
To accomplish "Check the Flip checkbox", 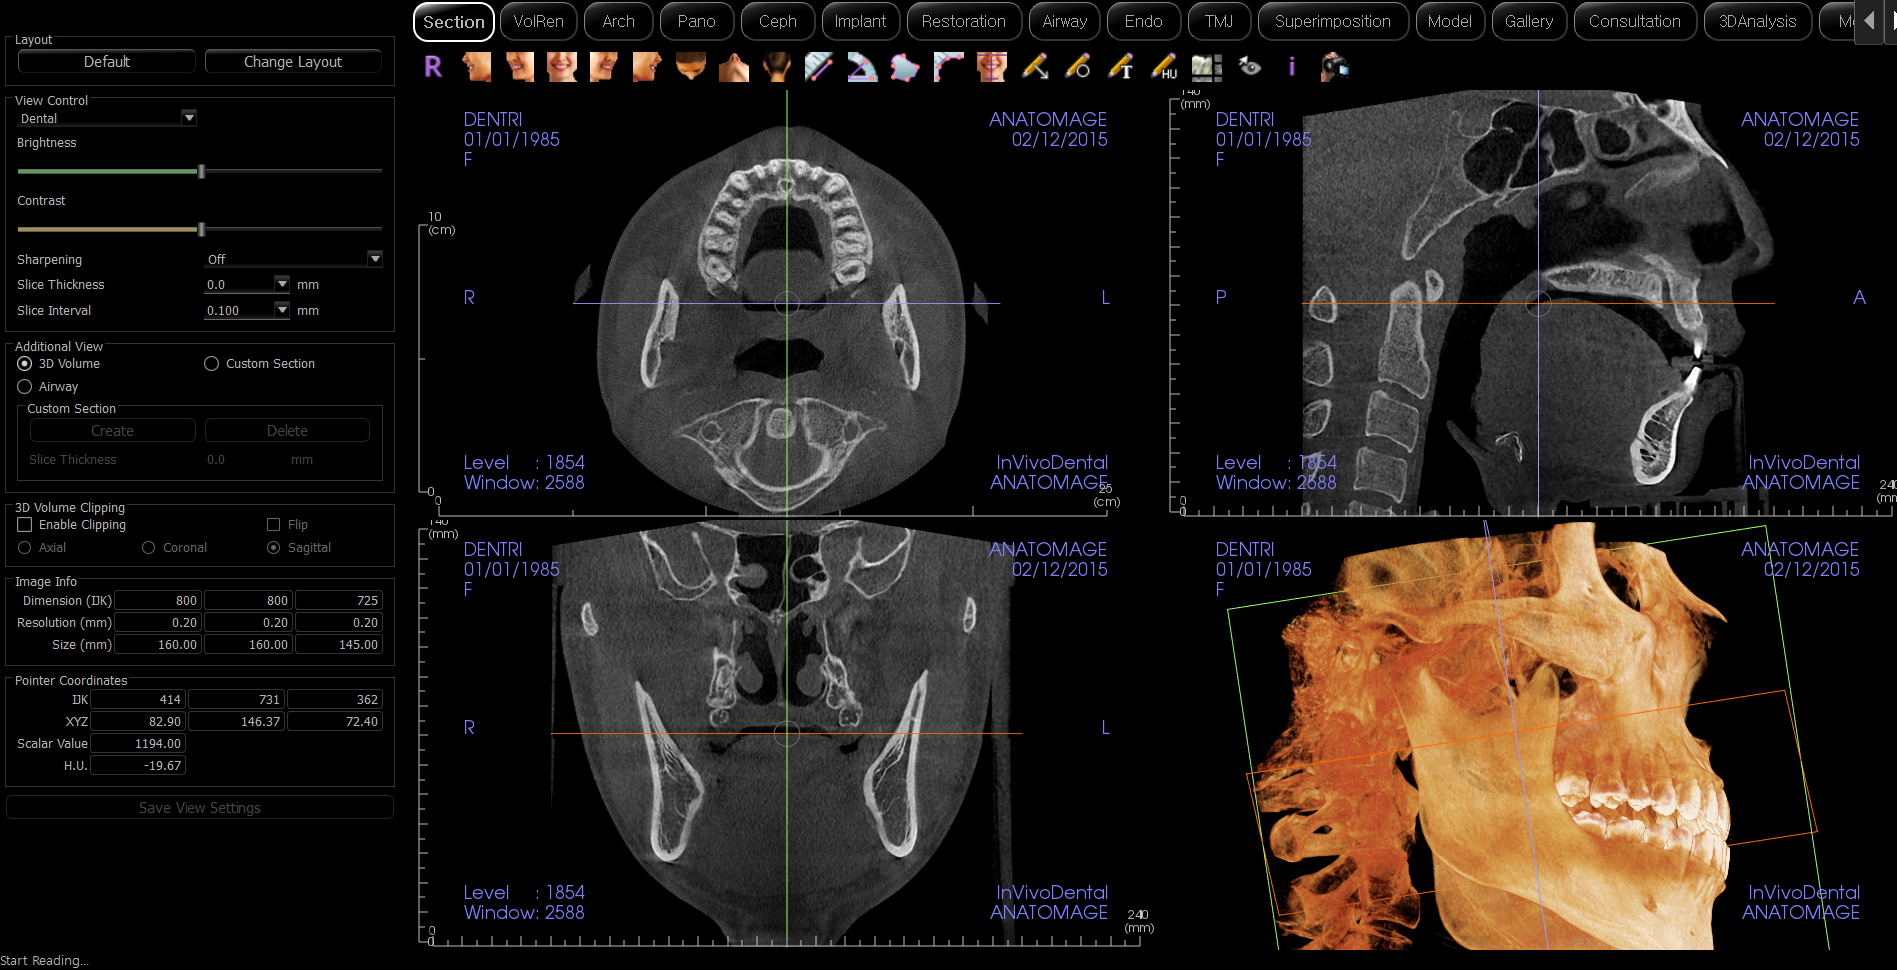I will pos(273,525).
